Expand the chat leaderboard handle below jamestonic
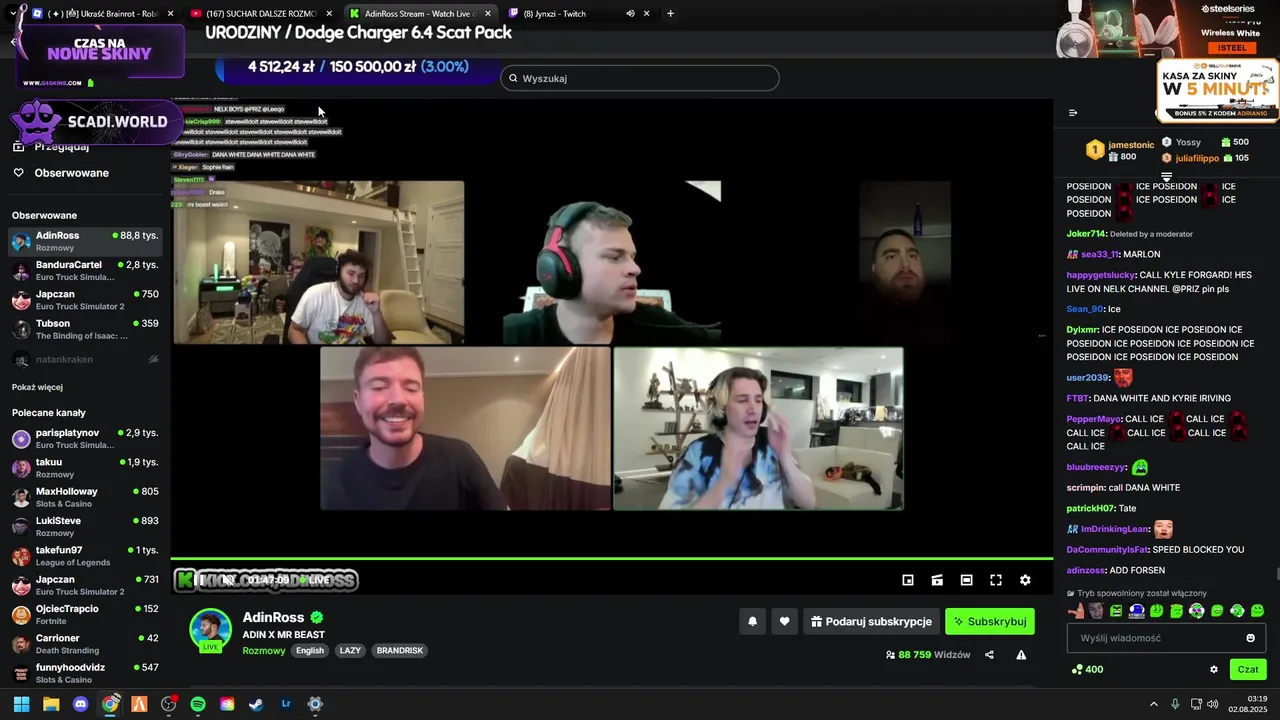 point(1166,177)
